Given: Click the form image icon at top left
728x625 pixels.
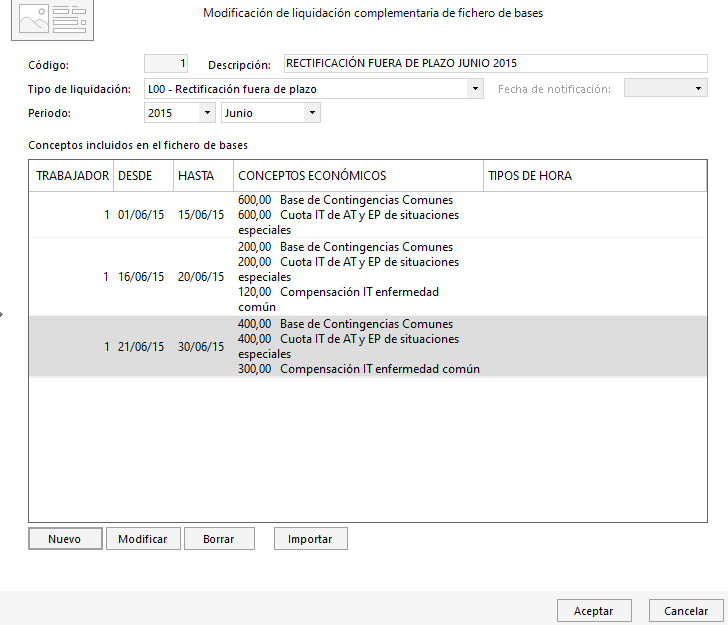Looking at the screenshot, I should [52, 20].
